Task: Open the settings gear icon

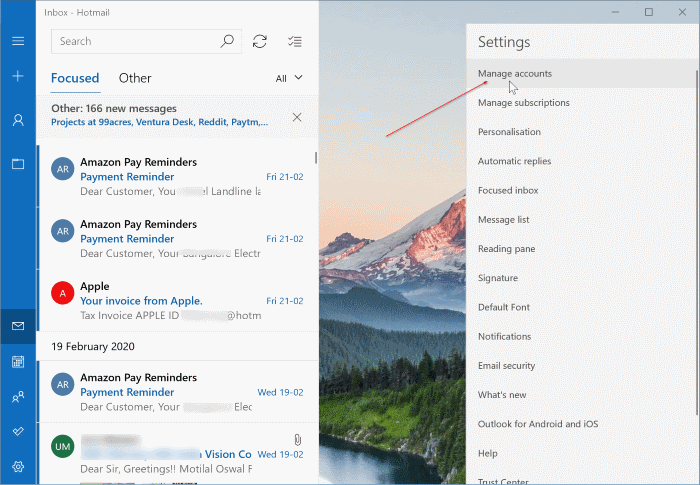Action: [x=18, y=467]
